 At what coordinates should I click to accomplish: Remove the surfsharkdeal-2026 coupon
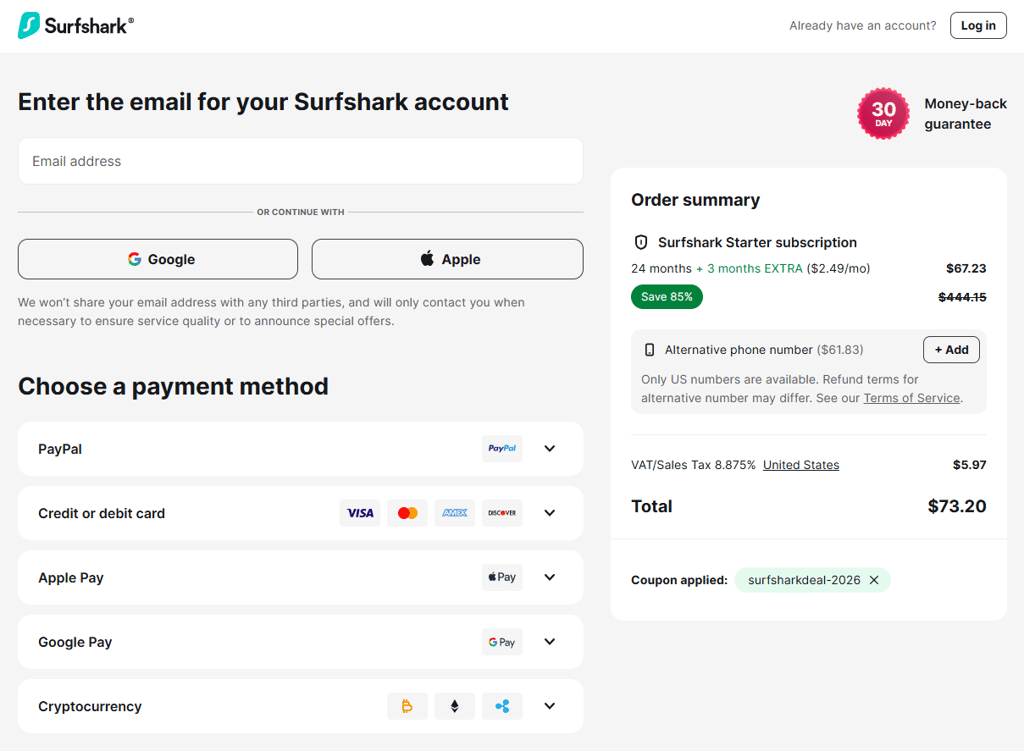[x=874, y=580]
